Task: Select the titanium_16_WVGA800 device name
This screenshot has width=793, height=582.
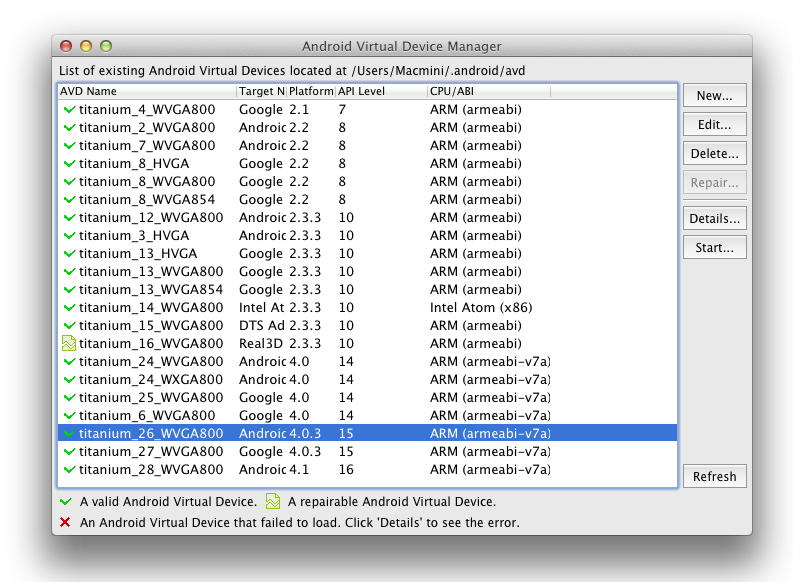Action: tap(151, 343)
